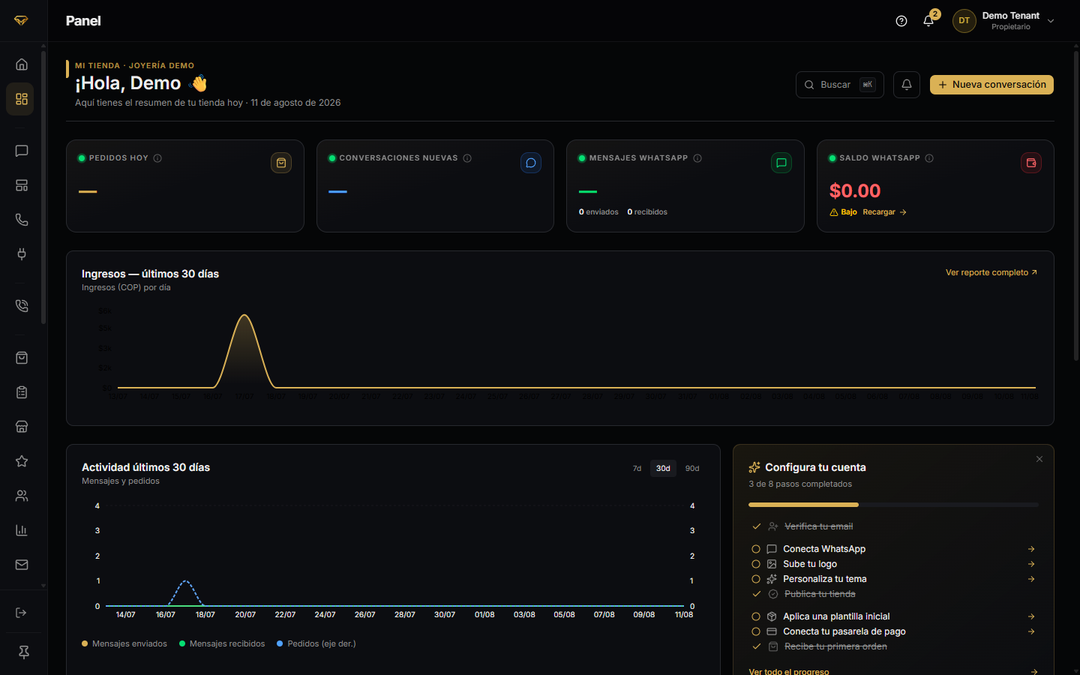Click the DT avatar circle
The height and width of the screenshot is (675, 1080).
(964, 21)
